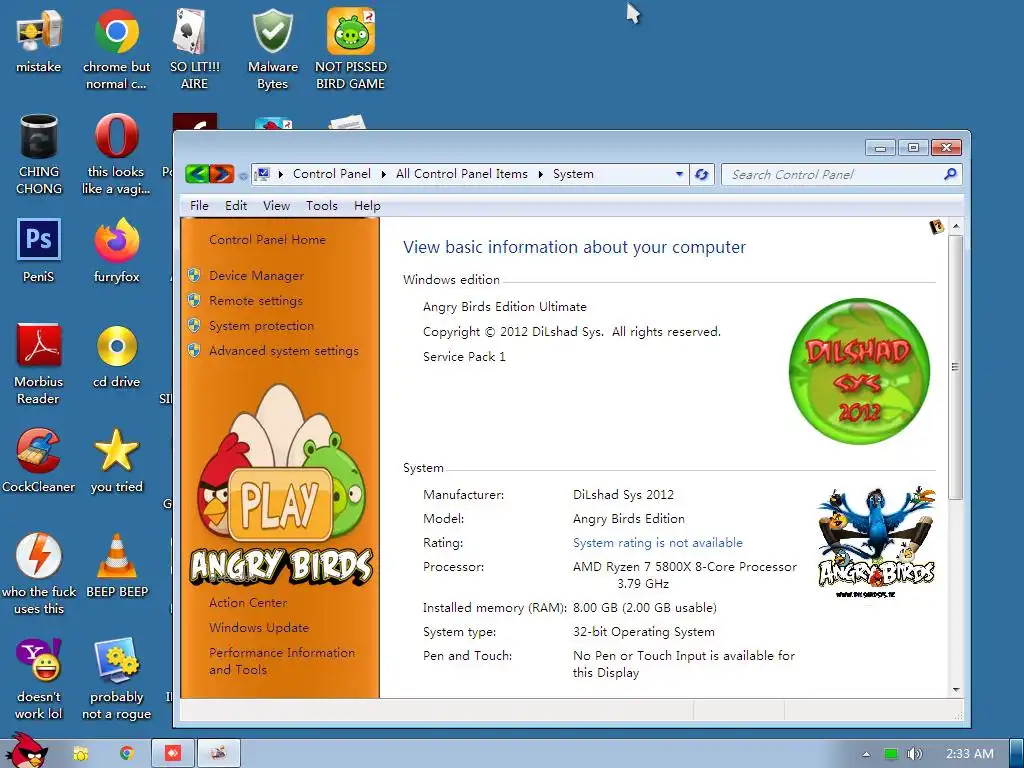1024x768 pixels.
Task: Open the 'probably not a rogue' icon
Action: coord(116,679)
